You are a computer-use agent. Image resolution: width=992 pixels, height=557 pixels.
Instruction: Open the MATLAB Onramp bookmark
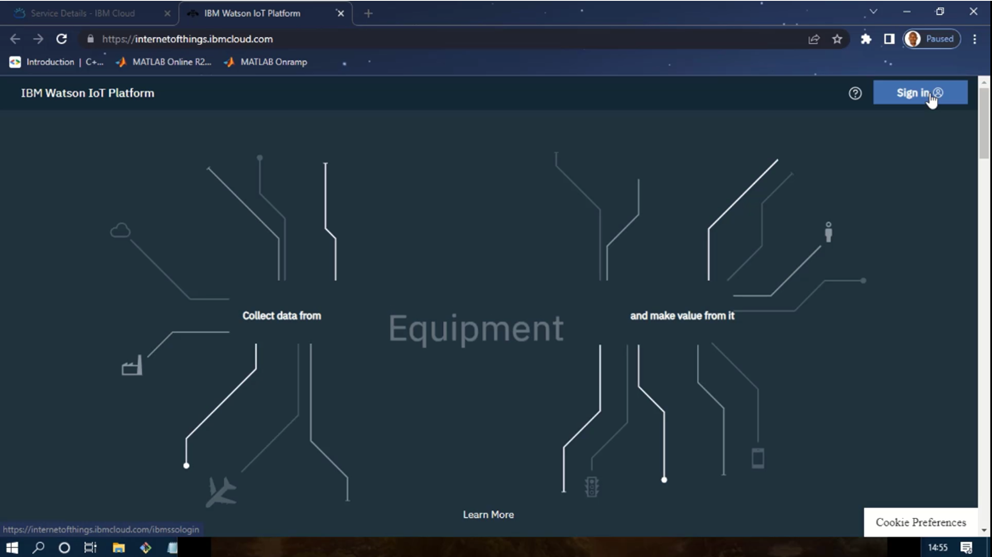click(x=266, y=61)
